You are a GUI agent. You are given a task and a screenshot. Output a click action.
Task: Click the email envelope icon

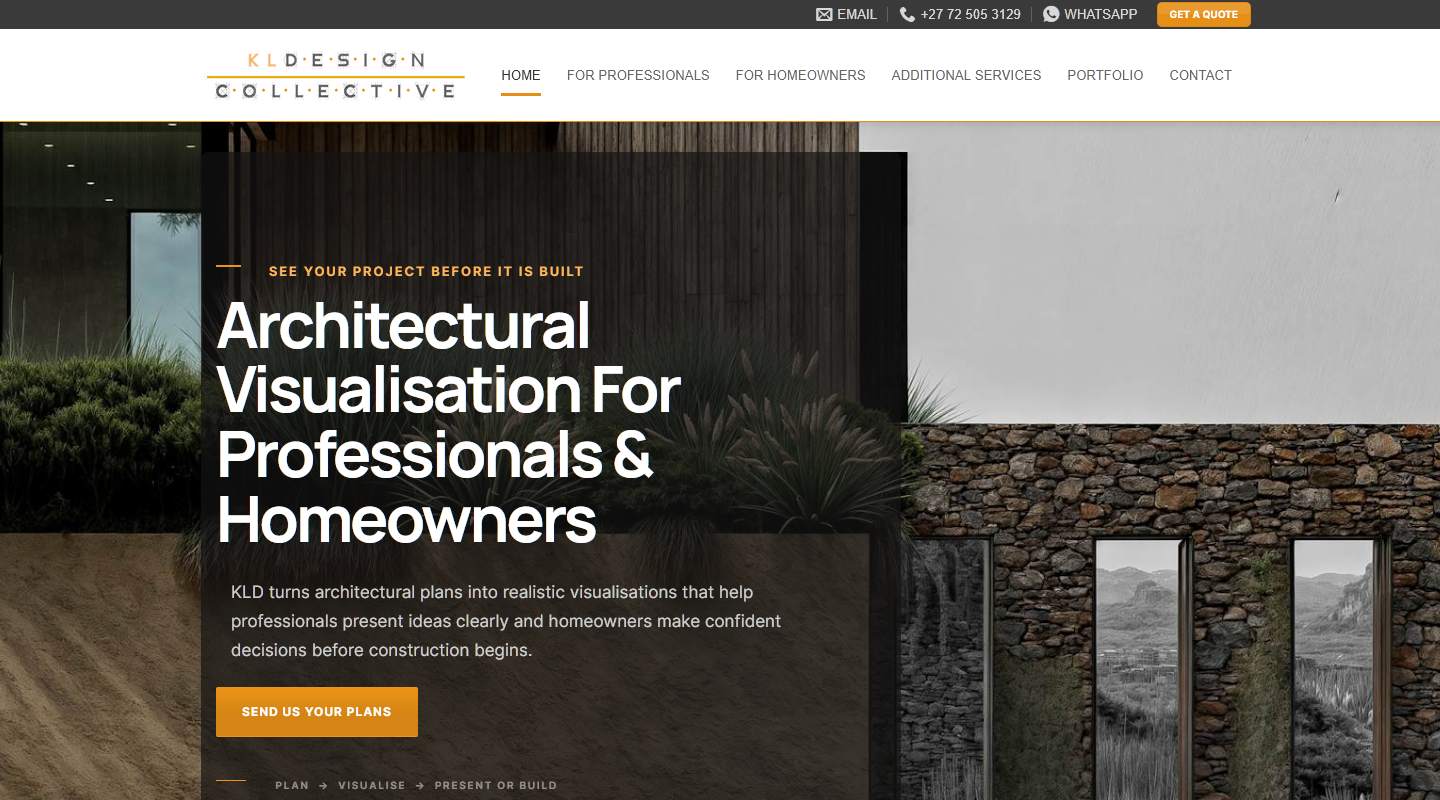(x=824, y=14)
